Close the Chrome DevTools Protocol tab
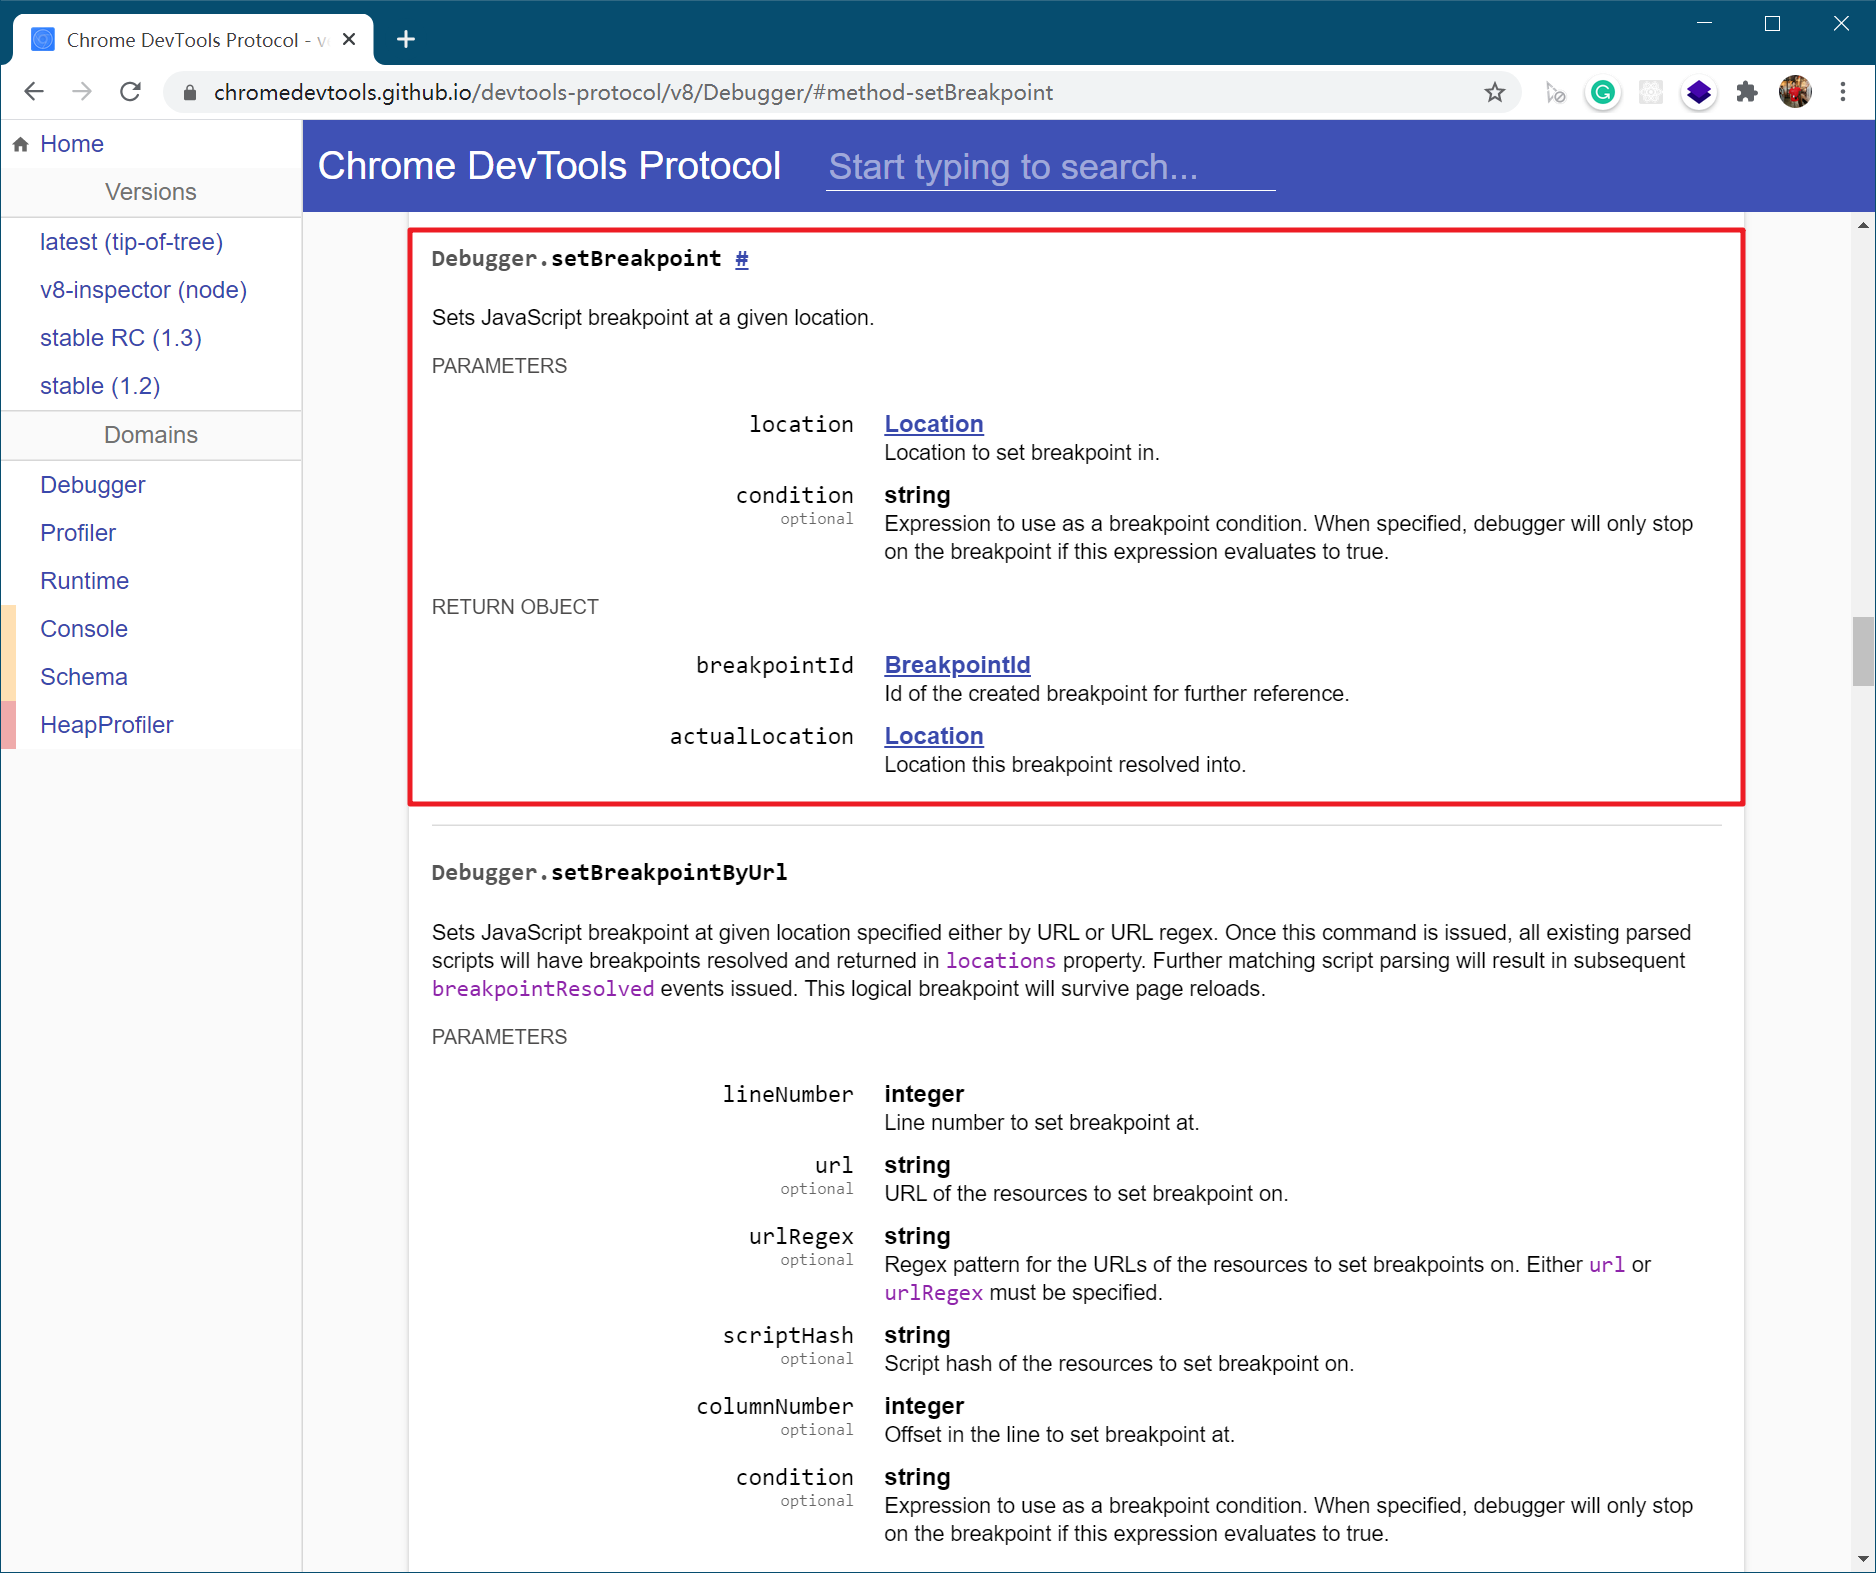 point(349,40)
